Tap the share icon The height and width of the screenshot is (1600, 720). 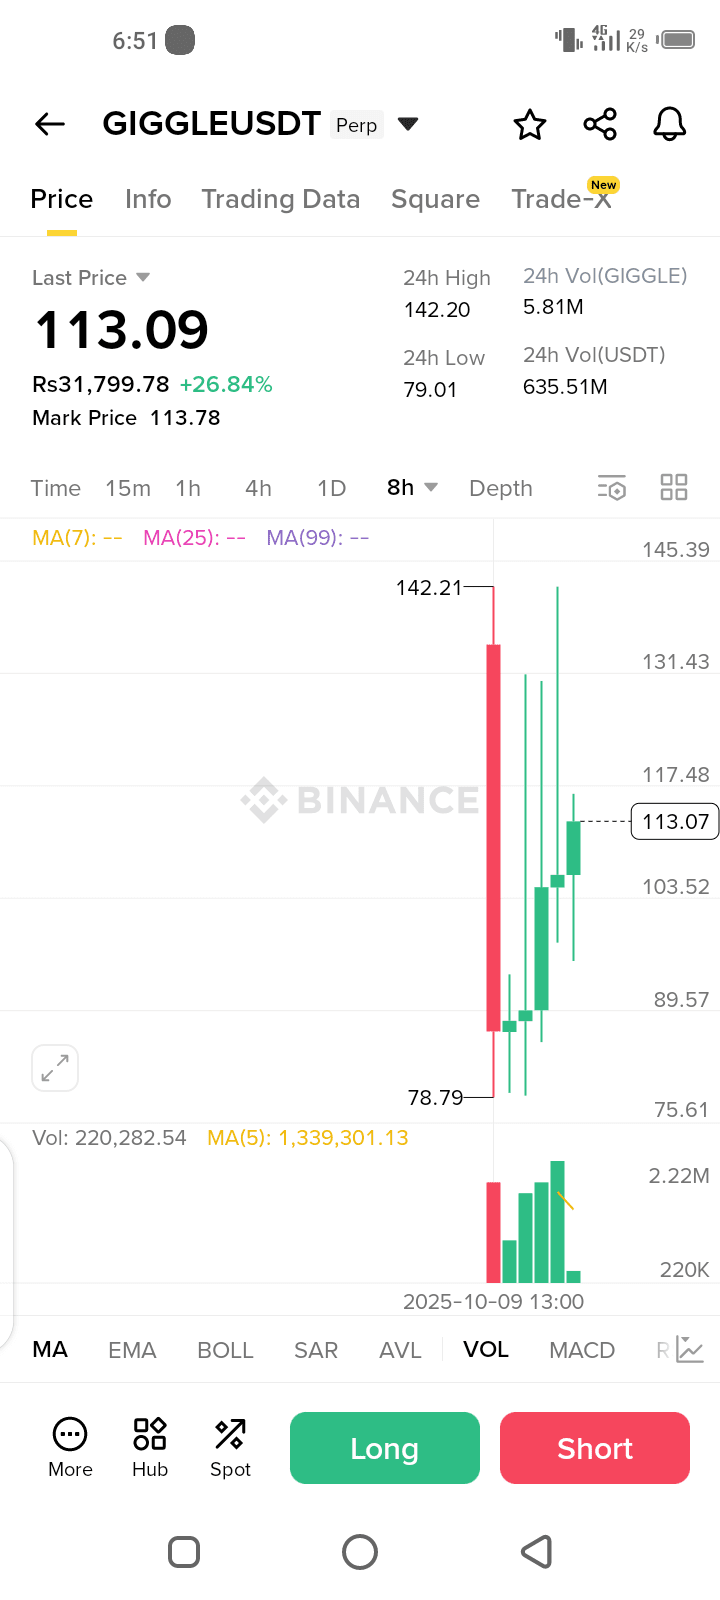click(x=600, y=125)
